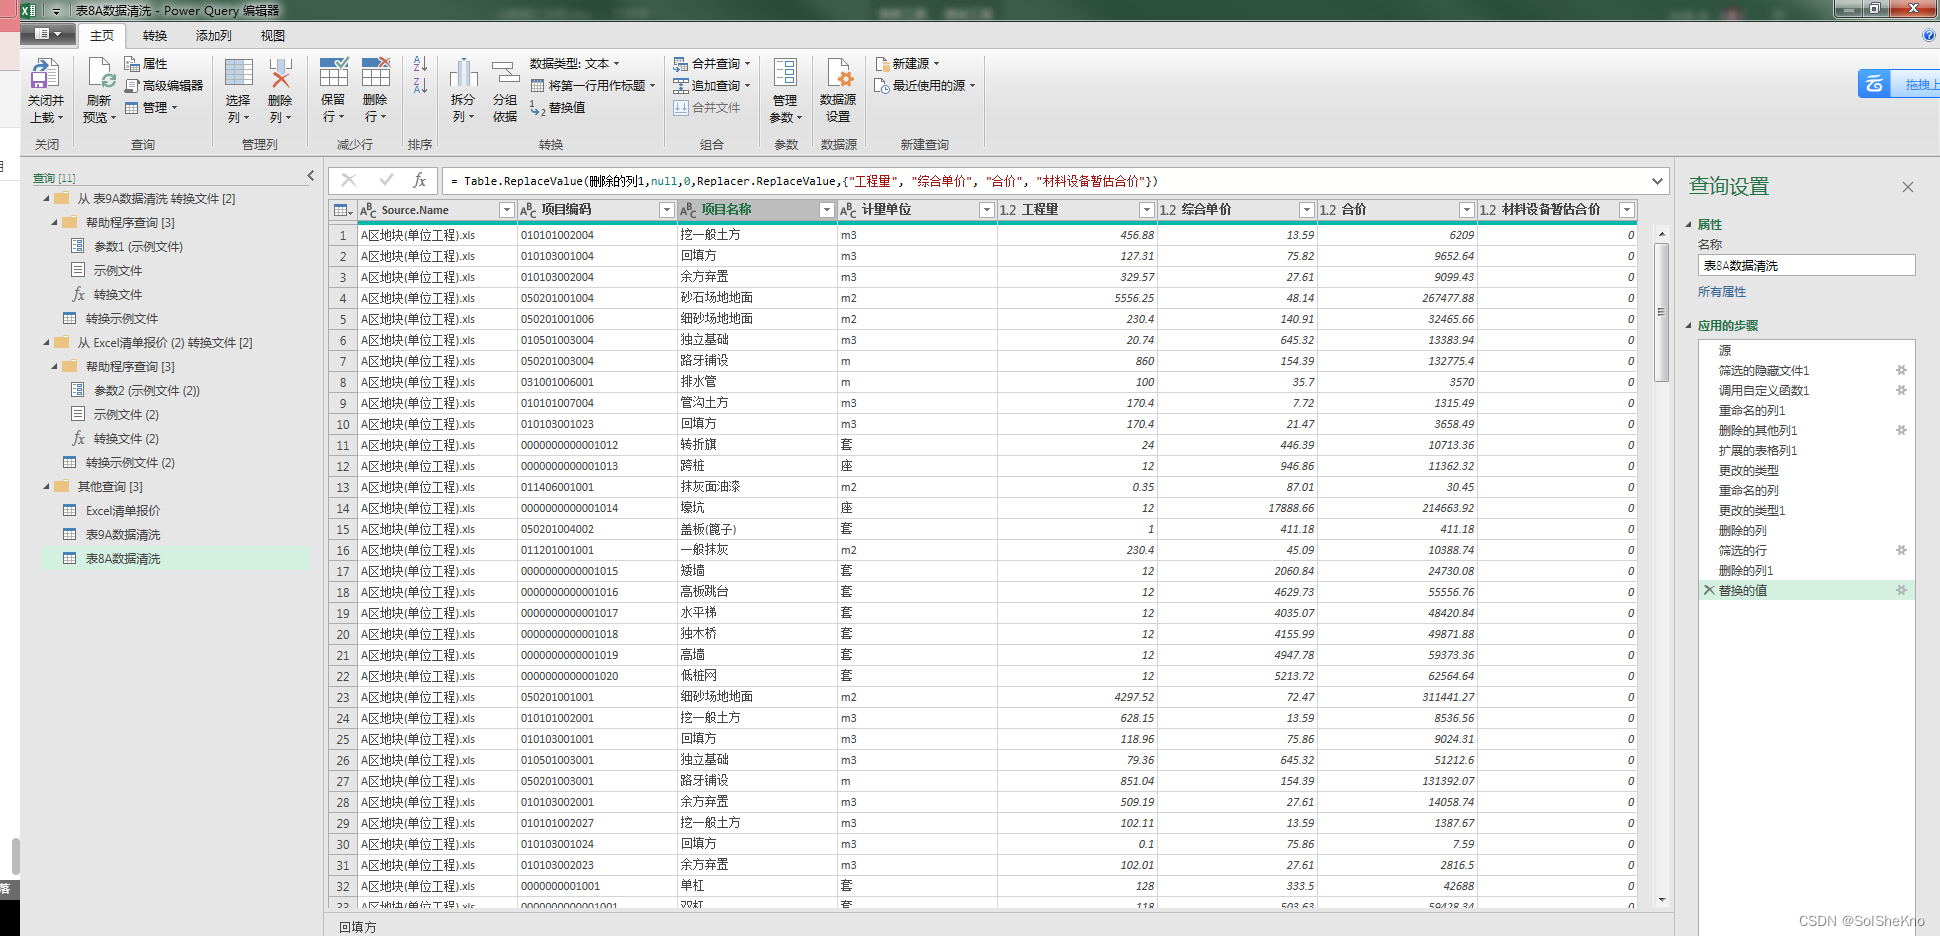This screenshot has width=1940, height=936.
Task: Click the gear icon beside 筛选的行 step
Action: [1901, 550]
